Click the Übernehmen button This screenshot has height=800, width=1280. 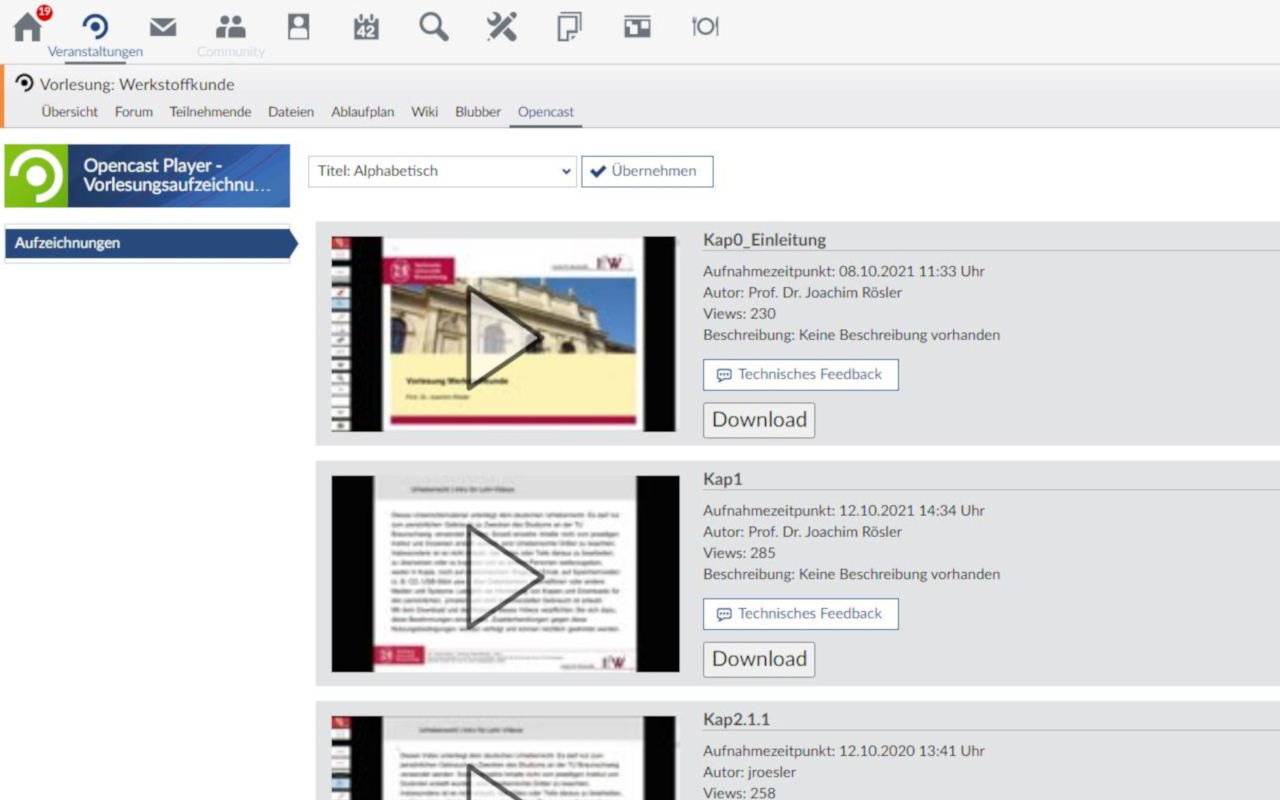(x=647, y=171)
